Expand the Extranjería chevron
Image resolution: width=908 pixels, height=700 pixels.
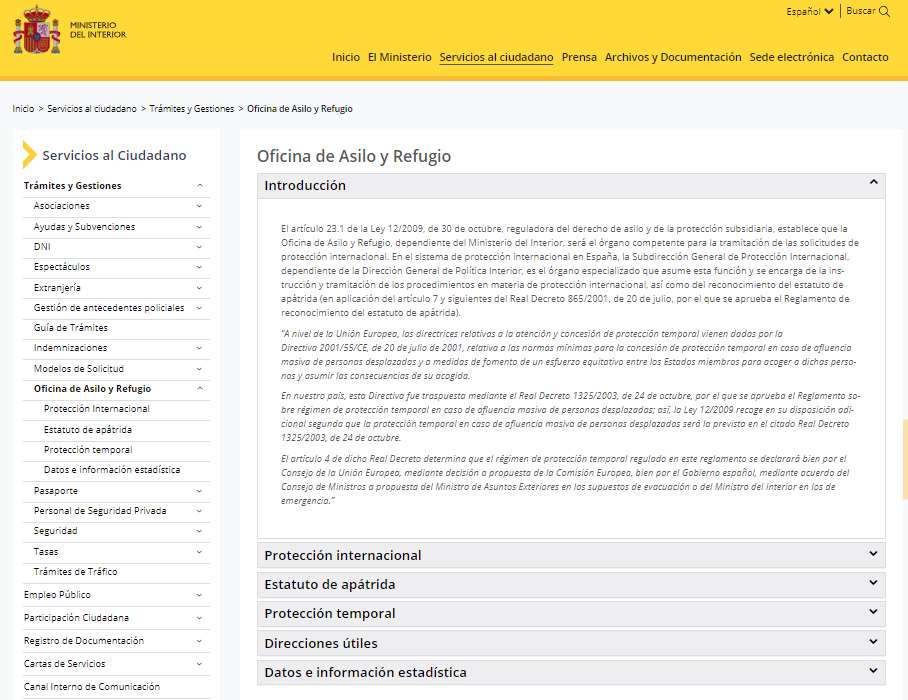click(199, 288)
